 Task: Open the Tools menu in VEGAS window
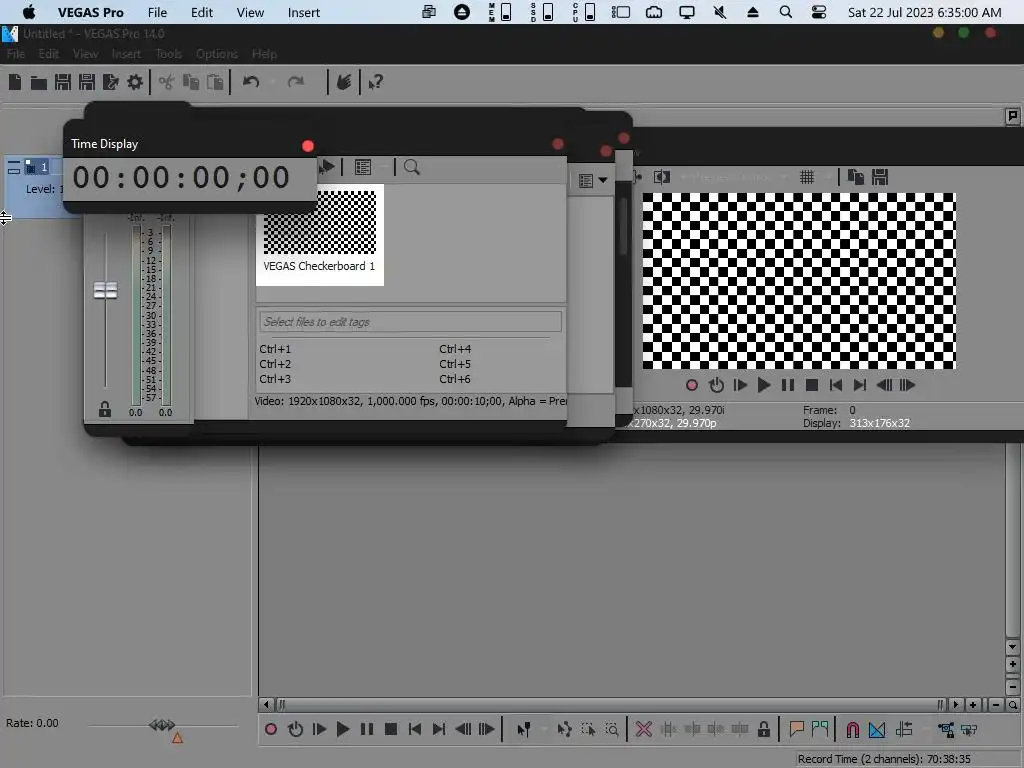coord(168,54)
